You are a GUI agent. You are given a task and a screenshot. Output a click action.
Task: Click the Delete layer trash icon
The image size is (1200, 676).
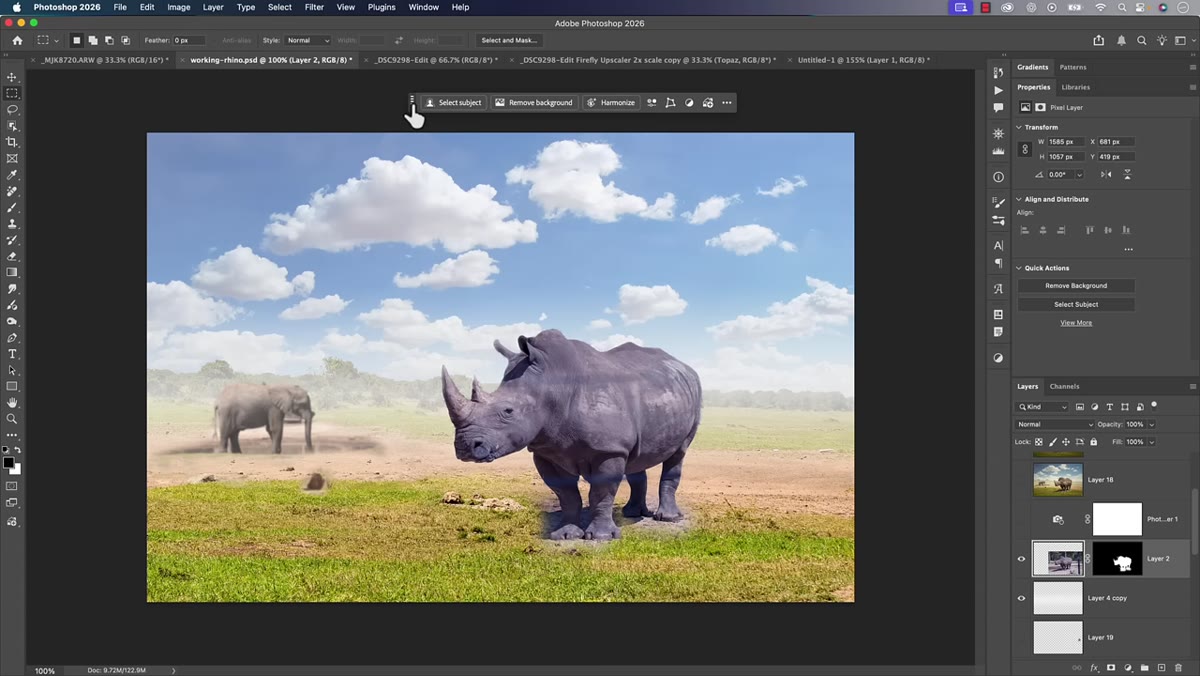click(x=1178, y=667)
